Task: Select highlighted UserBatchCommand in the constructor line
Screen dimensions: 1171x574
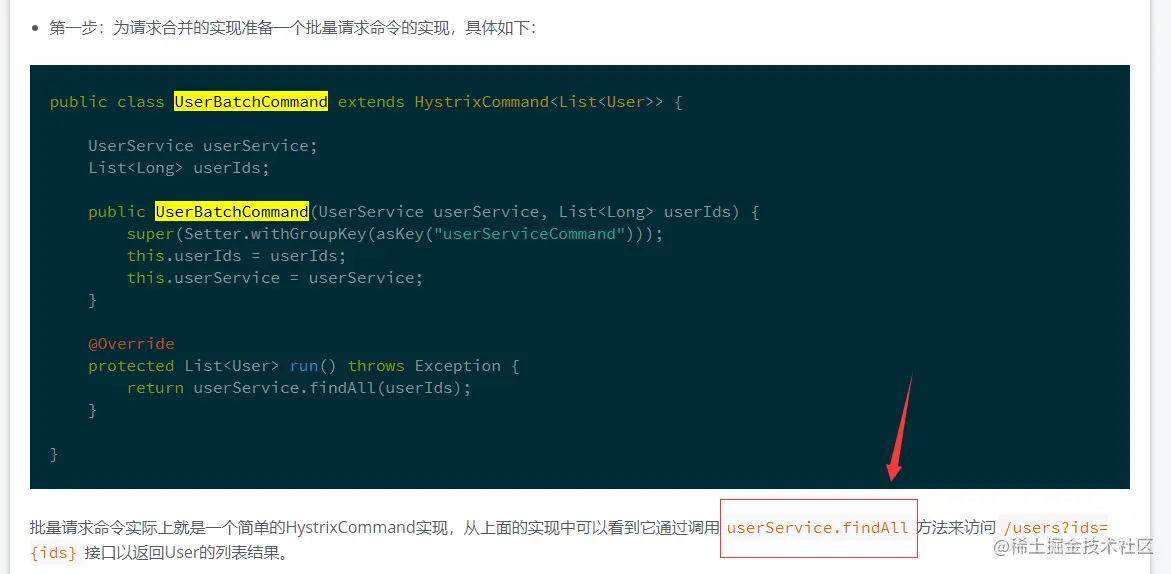Action: [x=232, y=211]
